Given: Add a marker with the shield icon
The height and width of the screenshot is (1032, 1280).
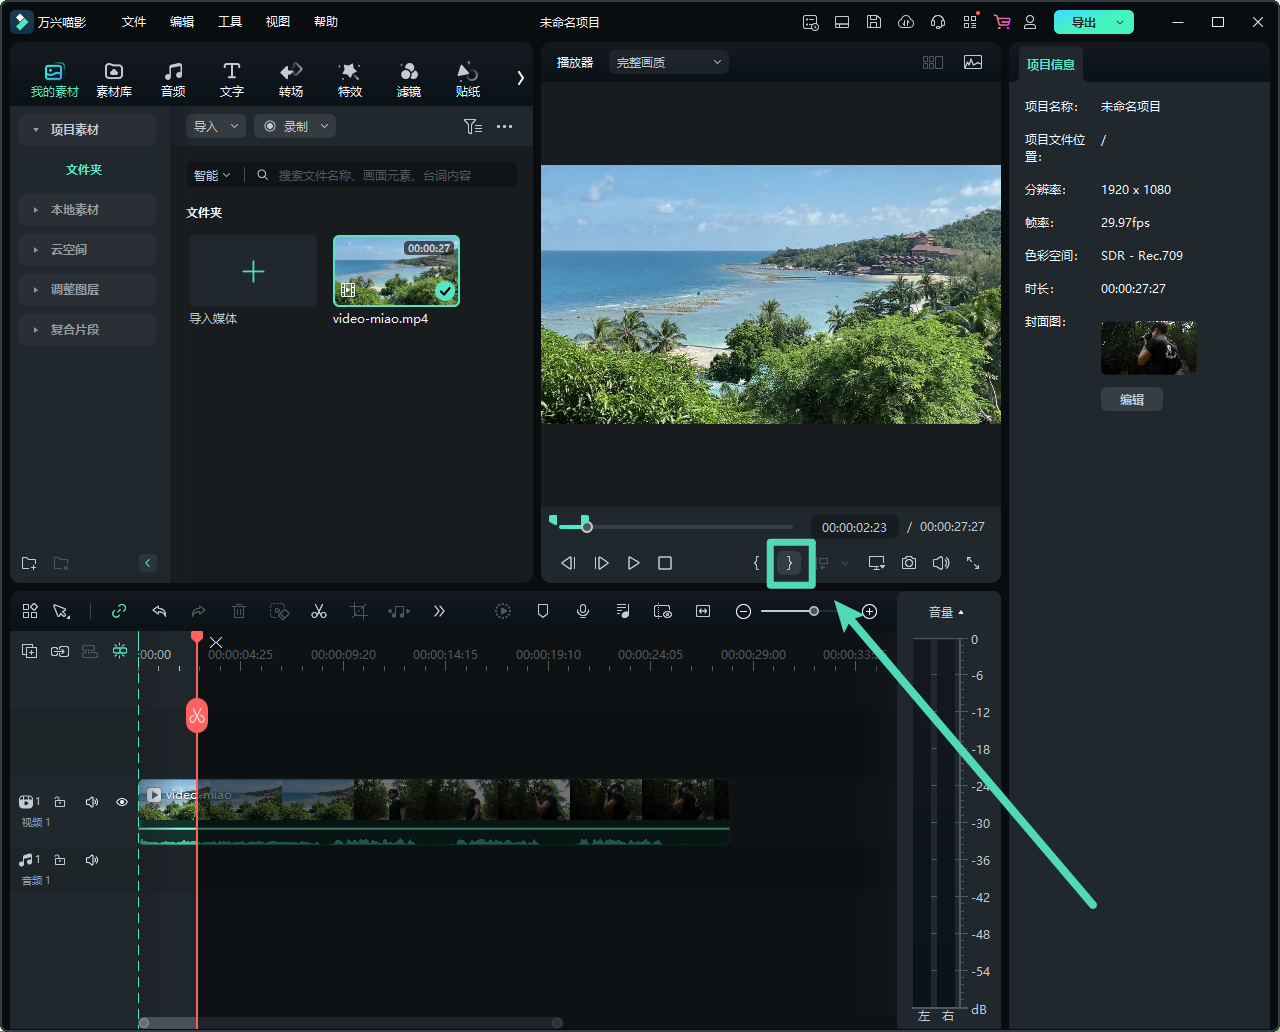Looking at the screenshot, I should (543, 611).
